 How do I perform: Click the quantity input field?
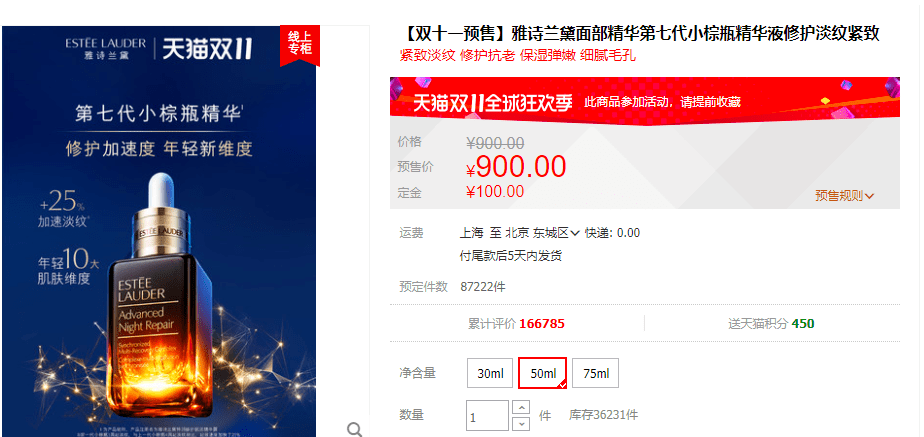487,416
